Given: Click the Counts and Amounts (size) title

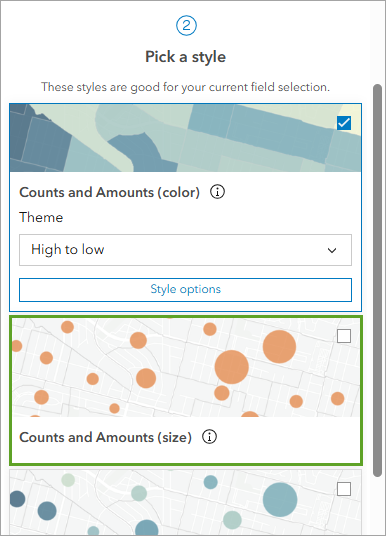Looking at the screenshot, I should [x=105, y=437].
